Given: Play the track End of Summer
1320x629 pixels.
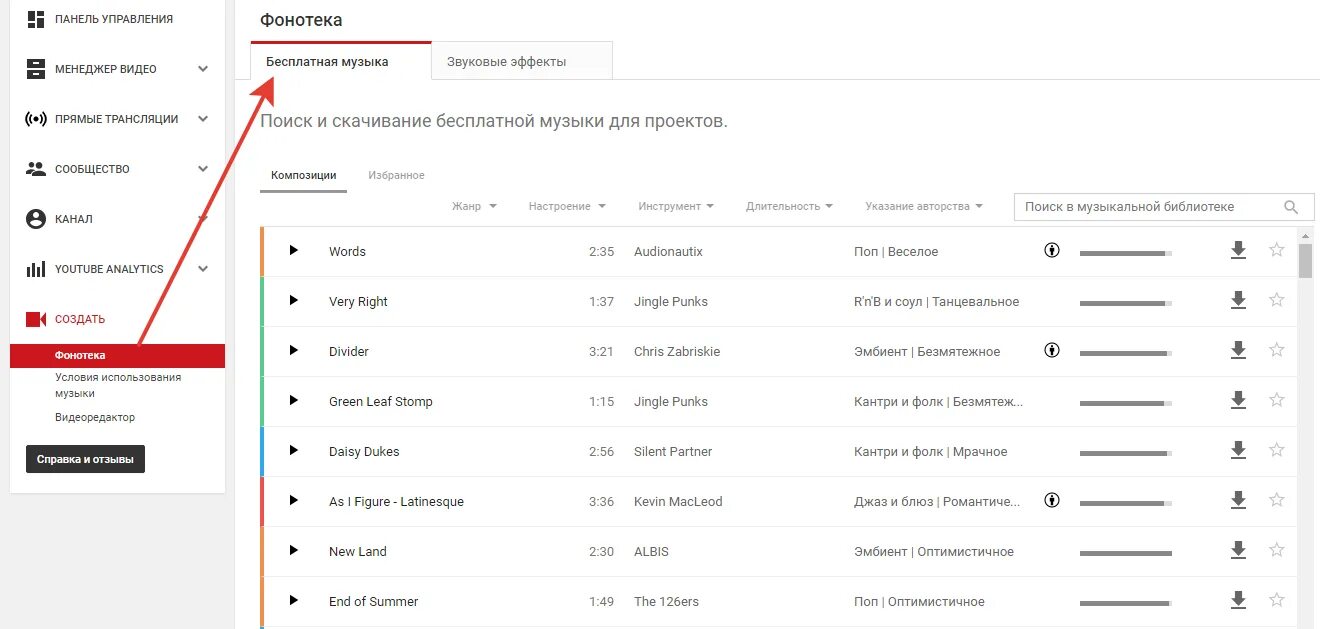Looking at the screenshot, I should coord(294,600).
